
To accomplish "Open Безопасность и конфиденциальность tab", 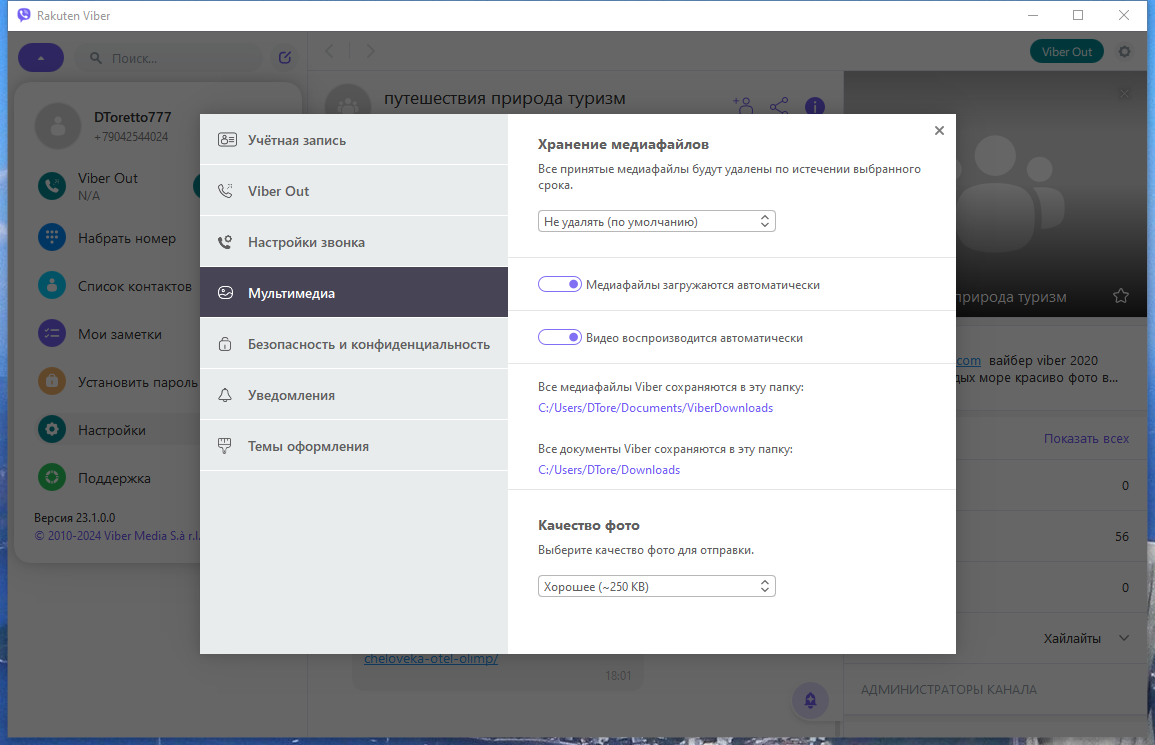I will pyautogui.click(x=354, y=344).
